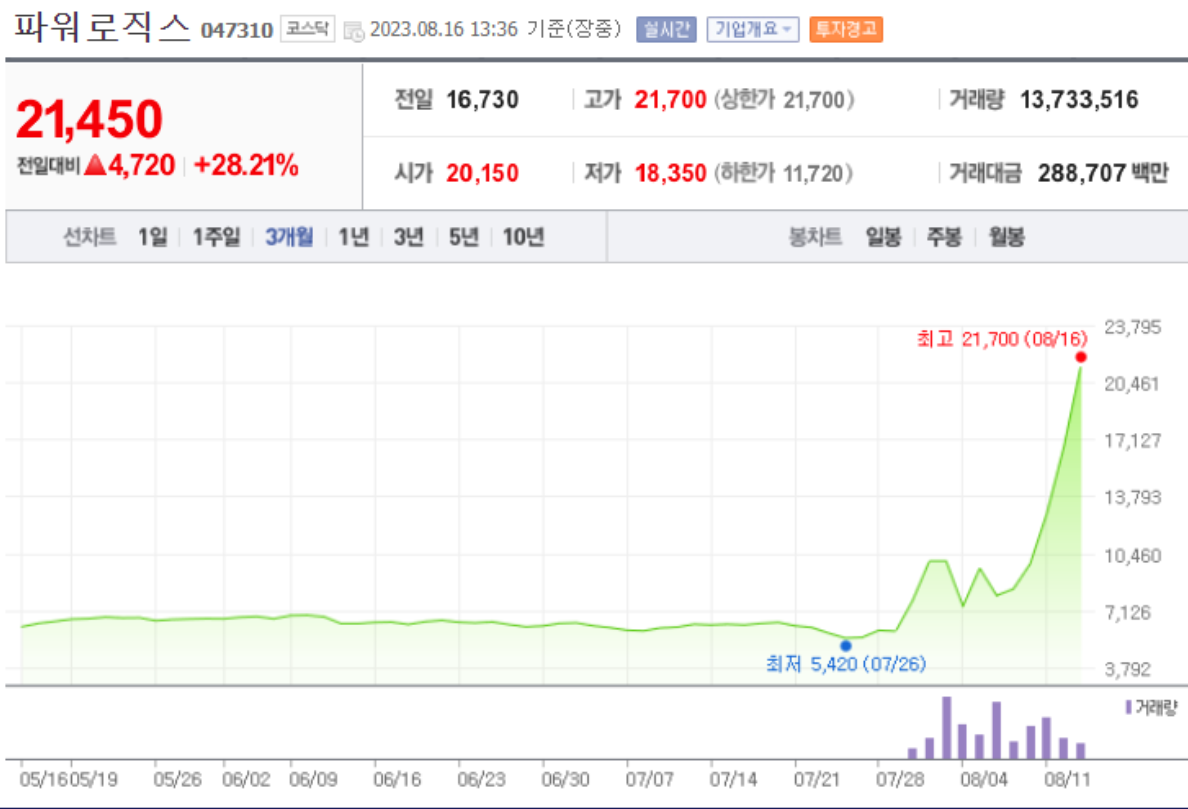Switch to 일봉 candlestick chart
This screenshot has width=1188, height=809.
tap(883, 237)
